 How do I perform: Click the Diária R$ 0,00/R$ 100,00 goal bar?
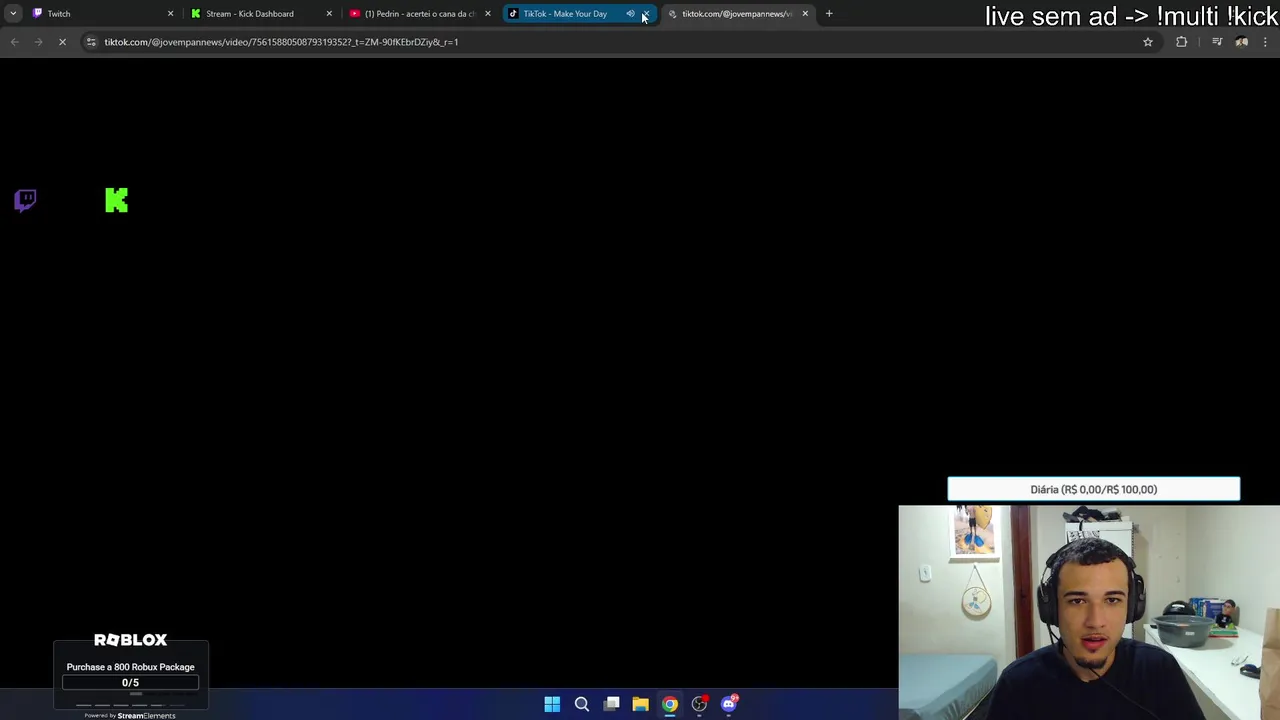[1094, 489]
